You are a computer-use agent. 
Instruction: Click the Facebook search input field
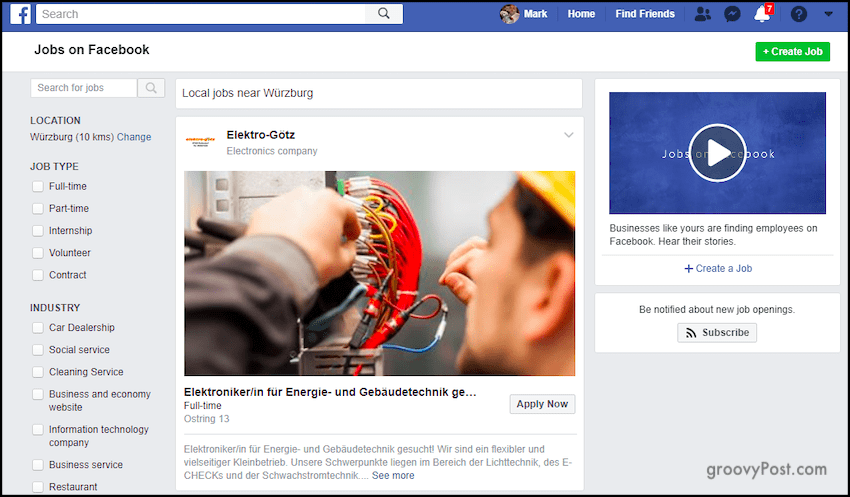(x=201, y=14)
